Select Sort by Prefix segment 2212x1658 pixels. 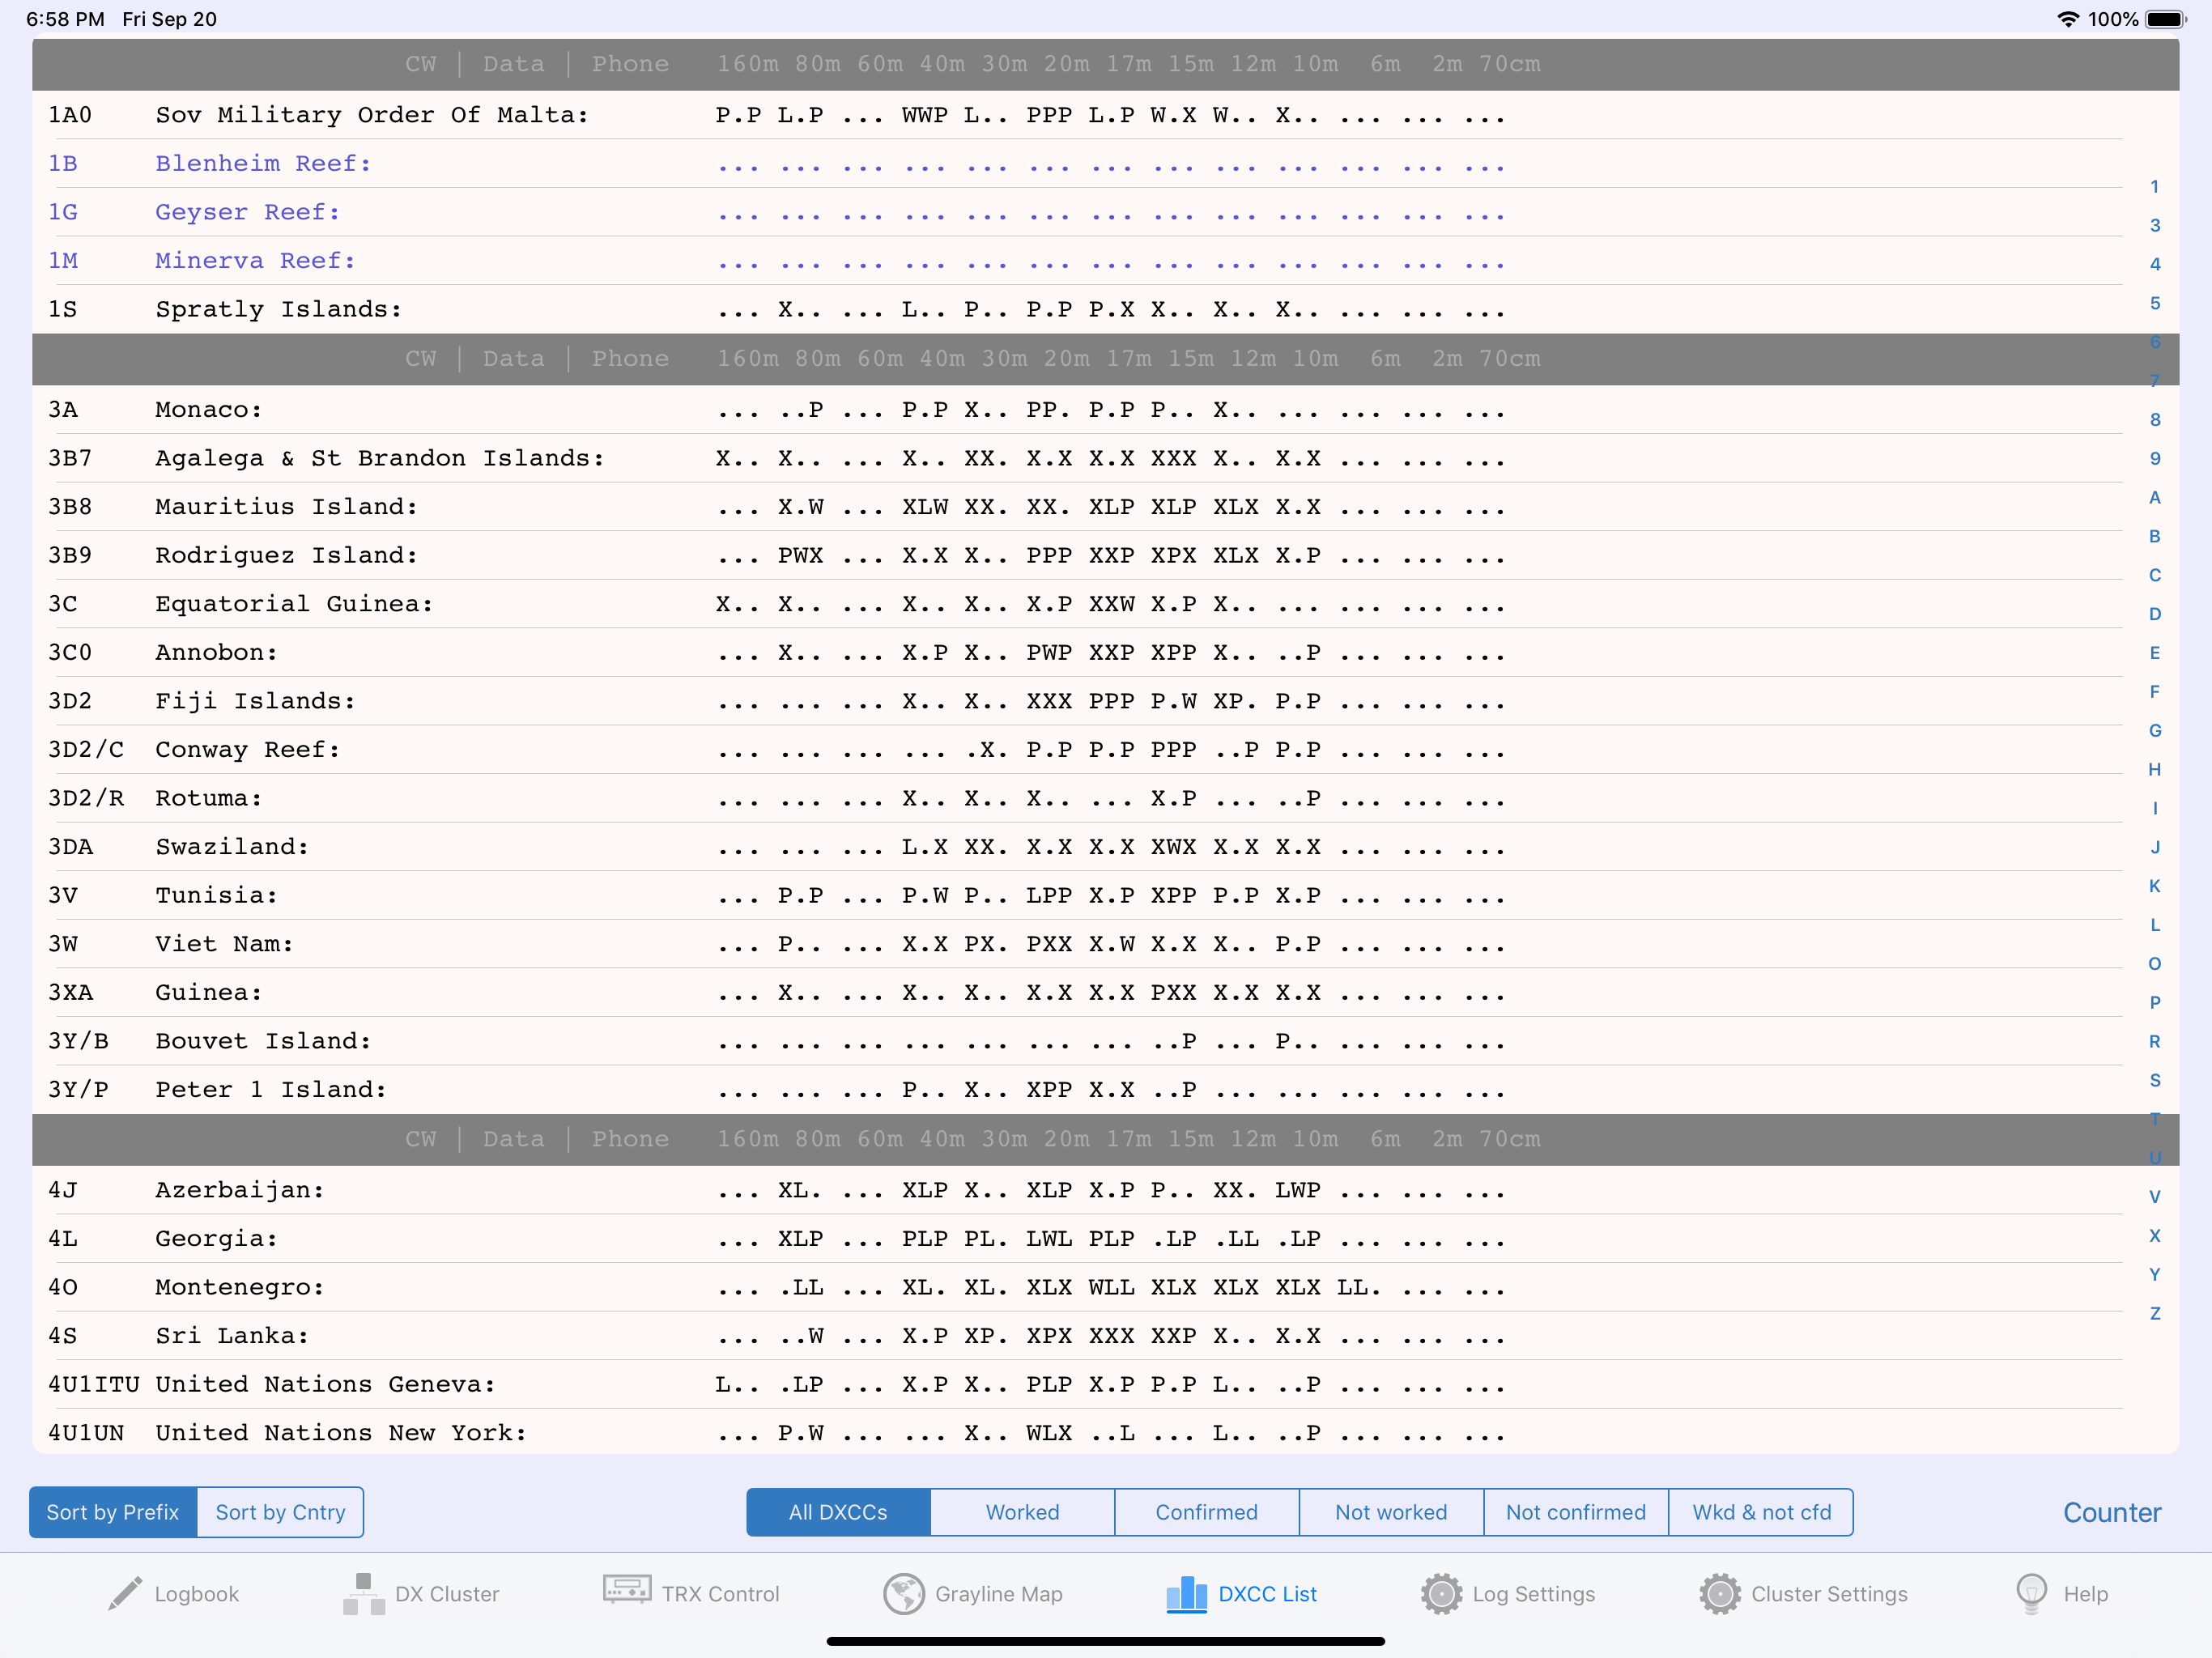(113, 1511)
